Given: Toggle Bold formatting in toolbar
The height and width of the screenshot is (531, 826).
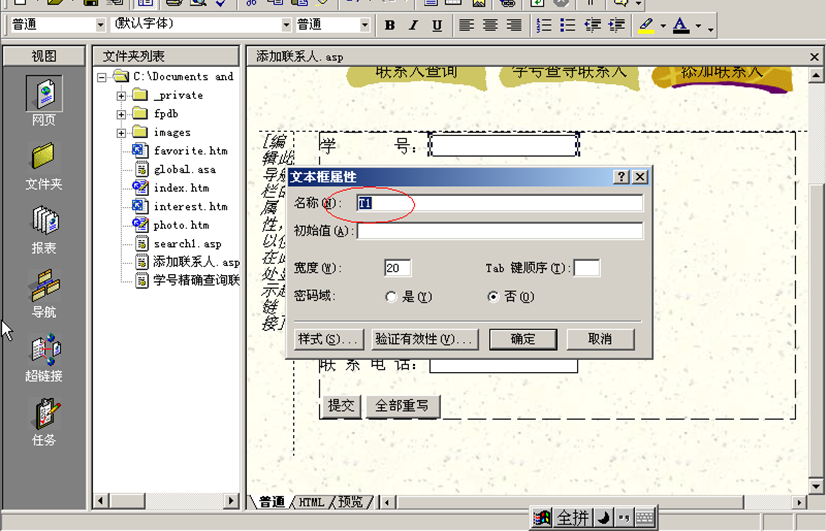Looking at the screenshot, I should click(390, 25).
